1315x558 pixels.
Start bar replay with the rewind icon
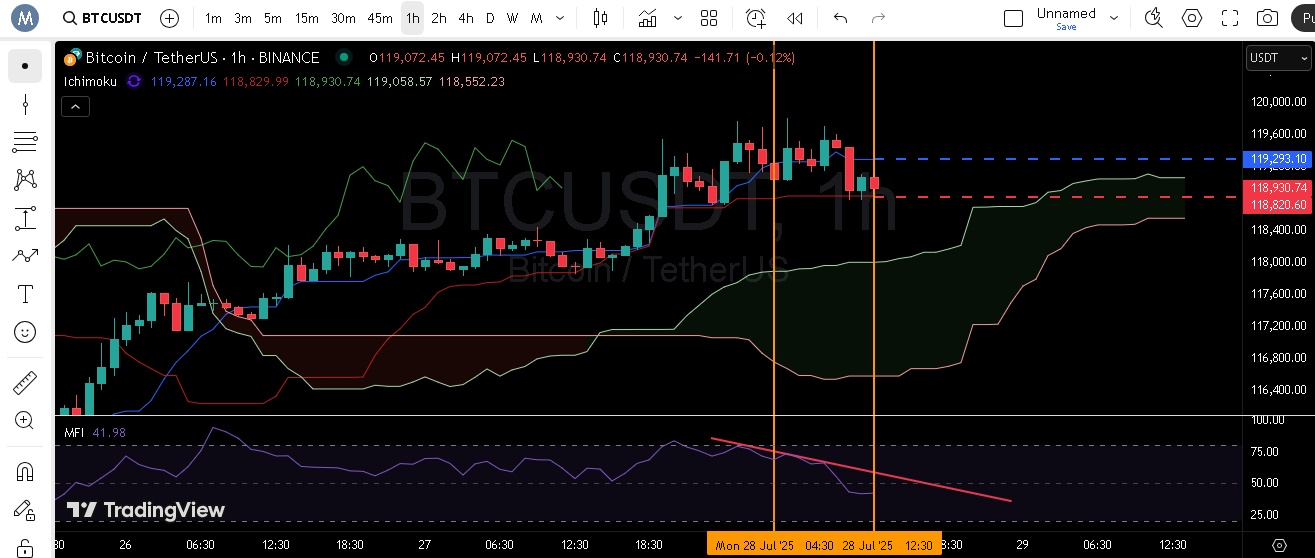[x=795, y=18]
